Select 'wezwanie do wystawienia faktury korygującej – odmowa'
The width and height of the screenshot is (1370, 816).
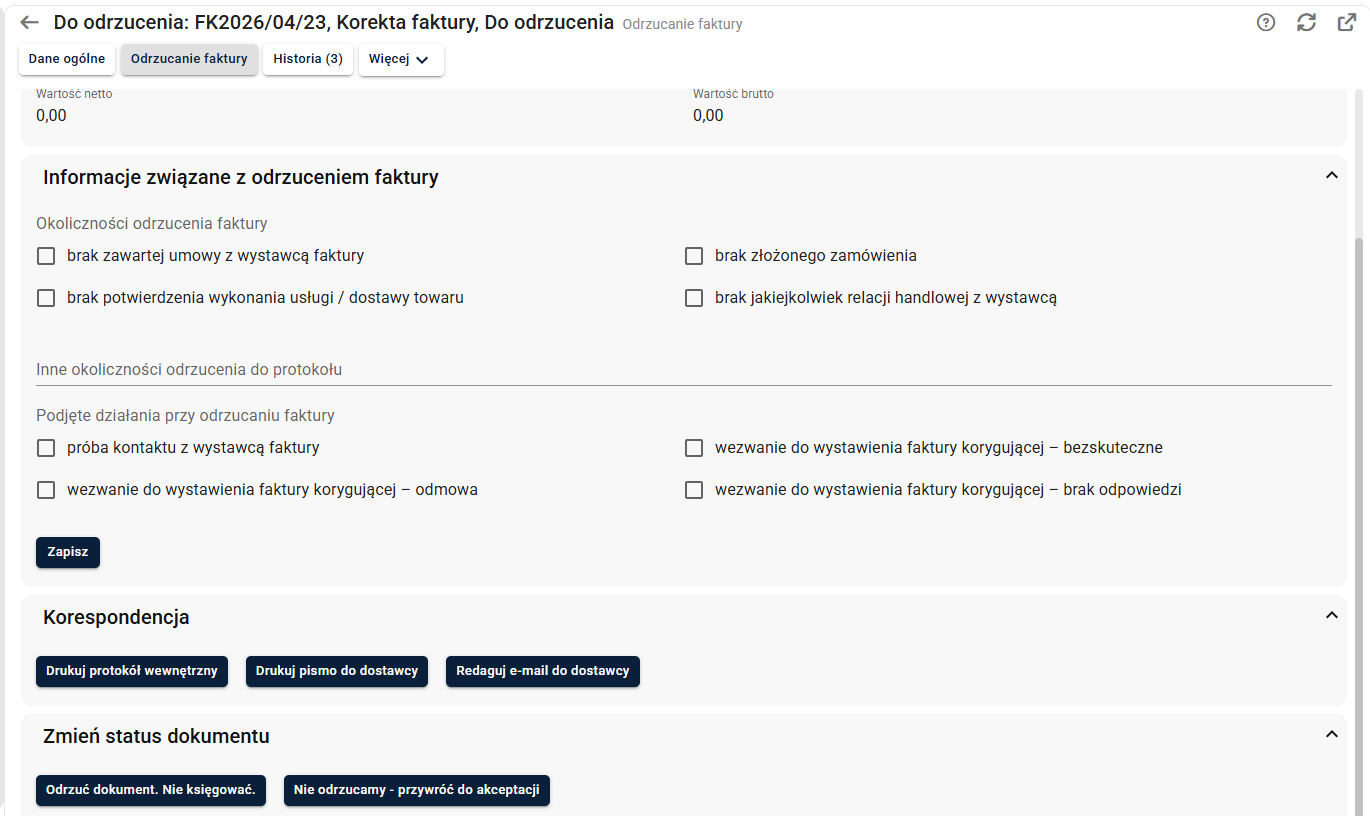coord(46,490)
